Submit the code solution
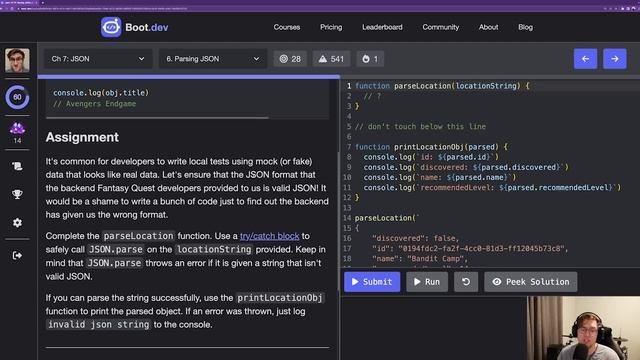The width and height of the screenshot is (640, 360). tap(372, 282)
